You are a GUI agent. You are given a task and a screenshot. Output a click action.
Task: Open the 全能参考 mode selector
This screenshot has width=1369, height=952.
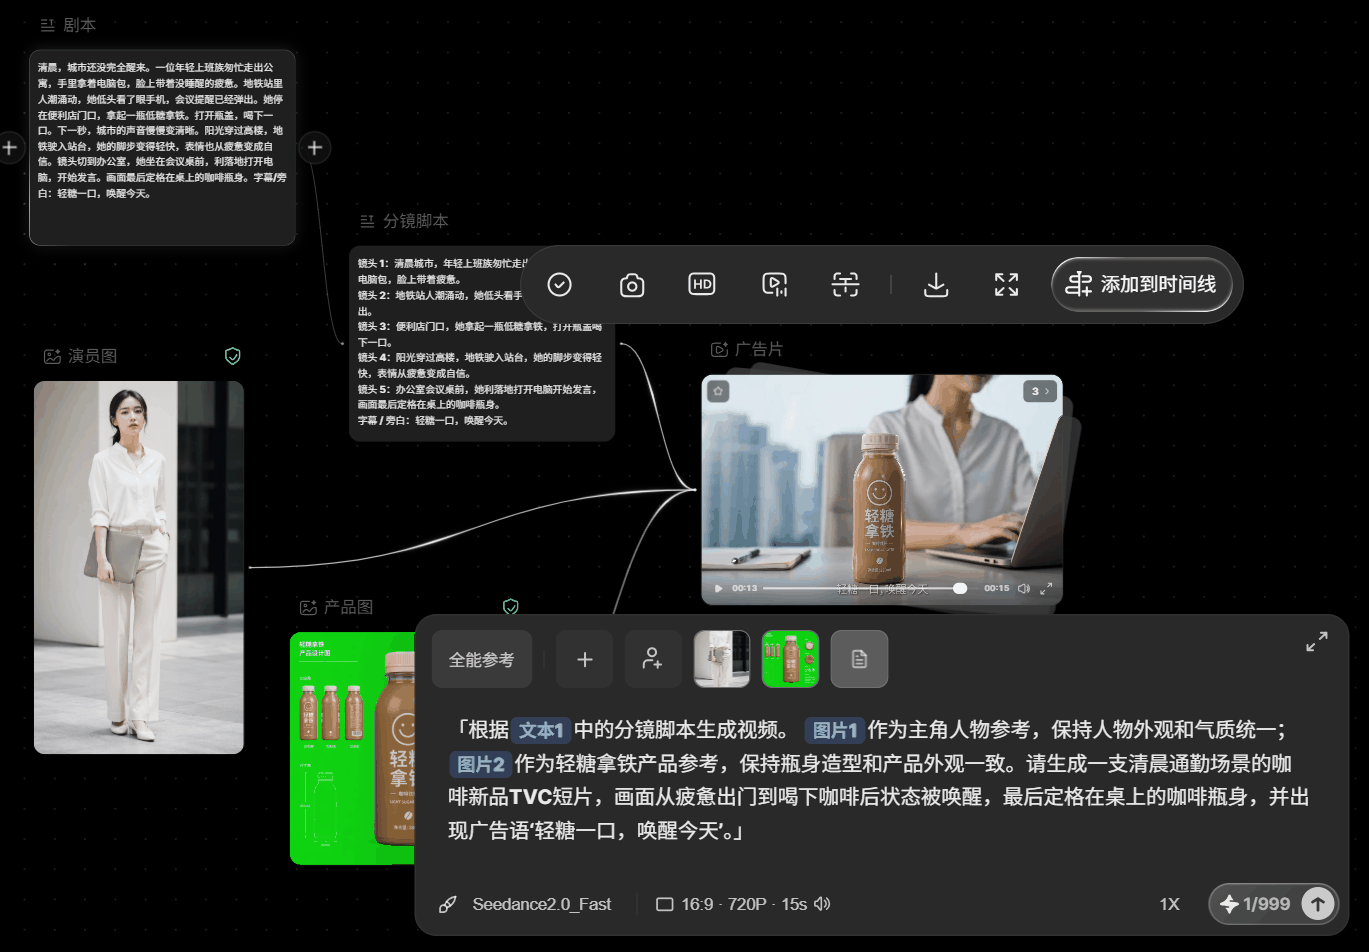(482, 659)
